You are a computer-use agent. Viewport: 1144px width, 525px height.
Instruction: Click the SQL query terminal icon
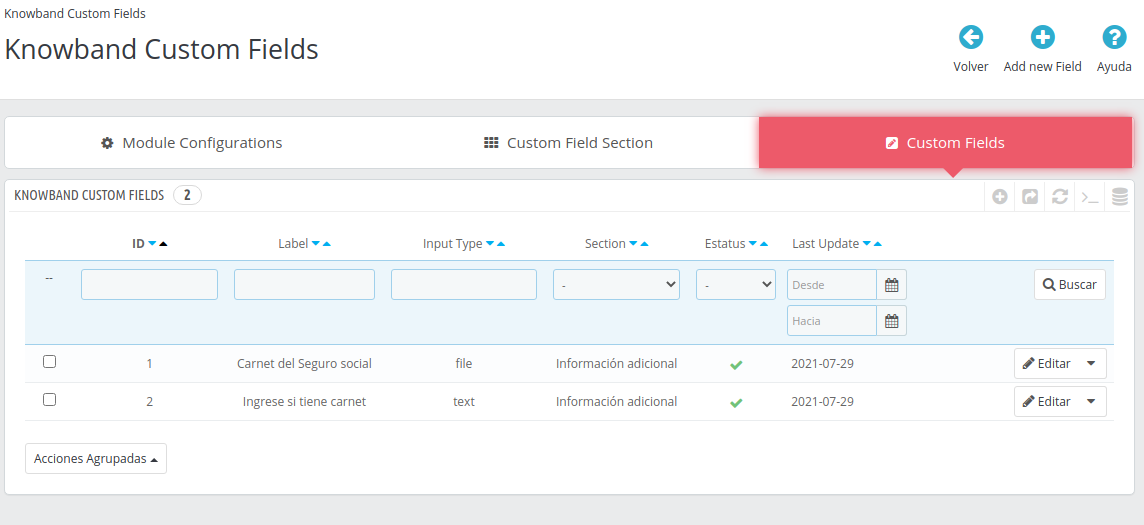[1090, 197]
